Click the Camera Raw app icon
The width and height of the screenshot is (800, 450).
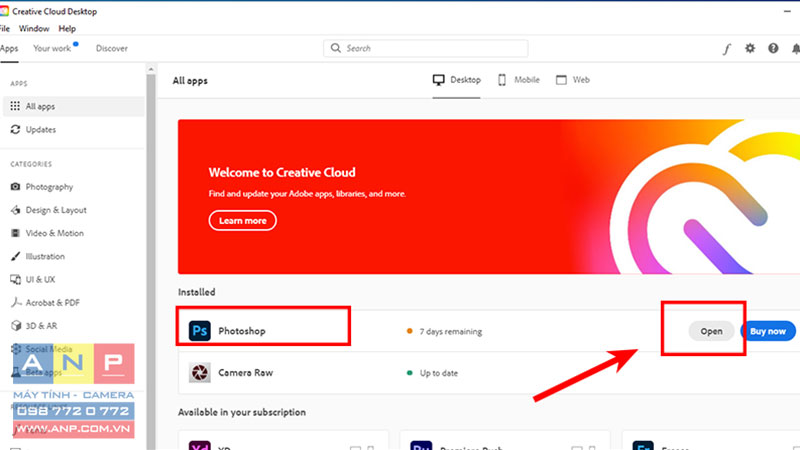coord(199,372)
